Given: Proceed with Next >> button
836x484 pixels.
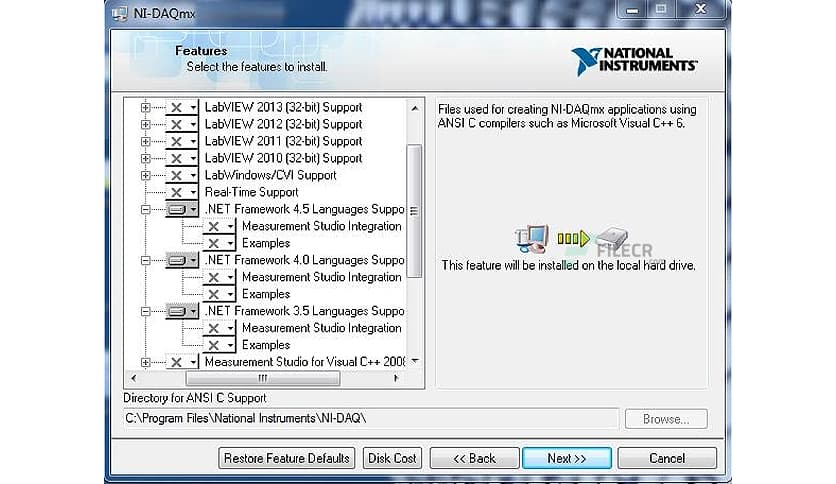Looking at the screenshot, I should point(567,458).
